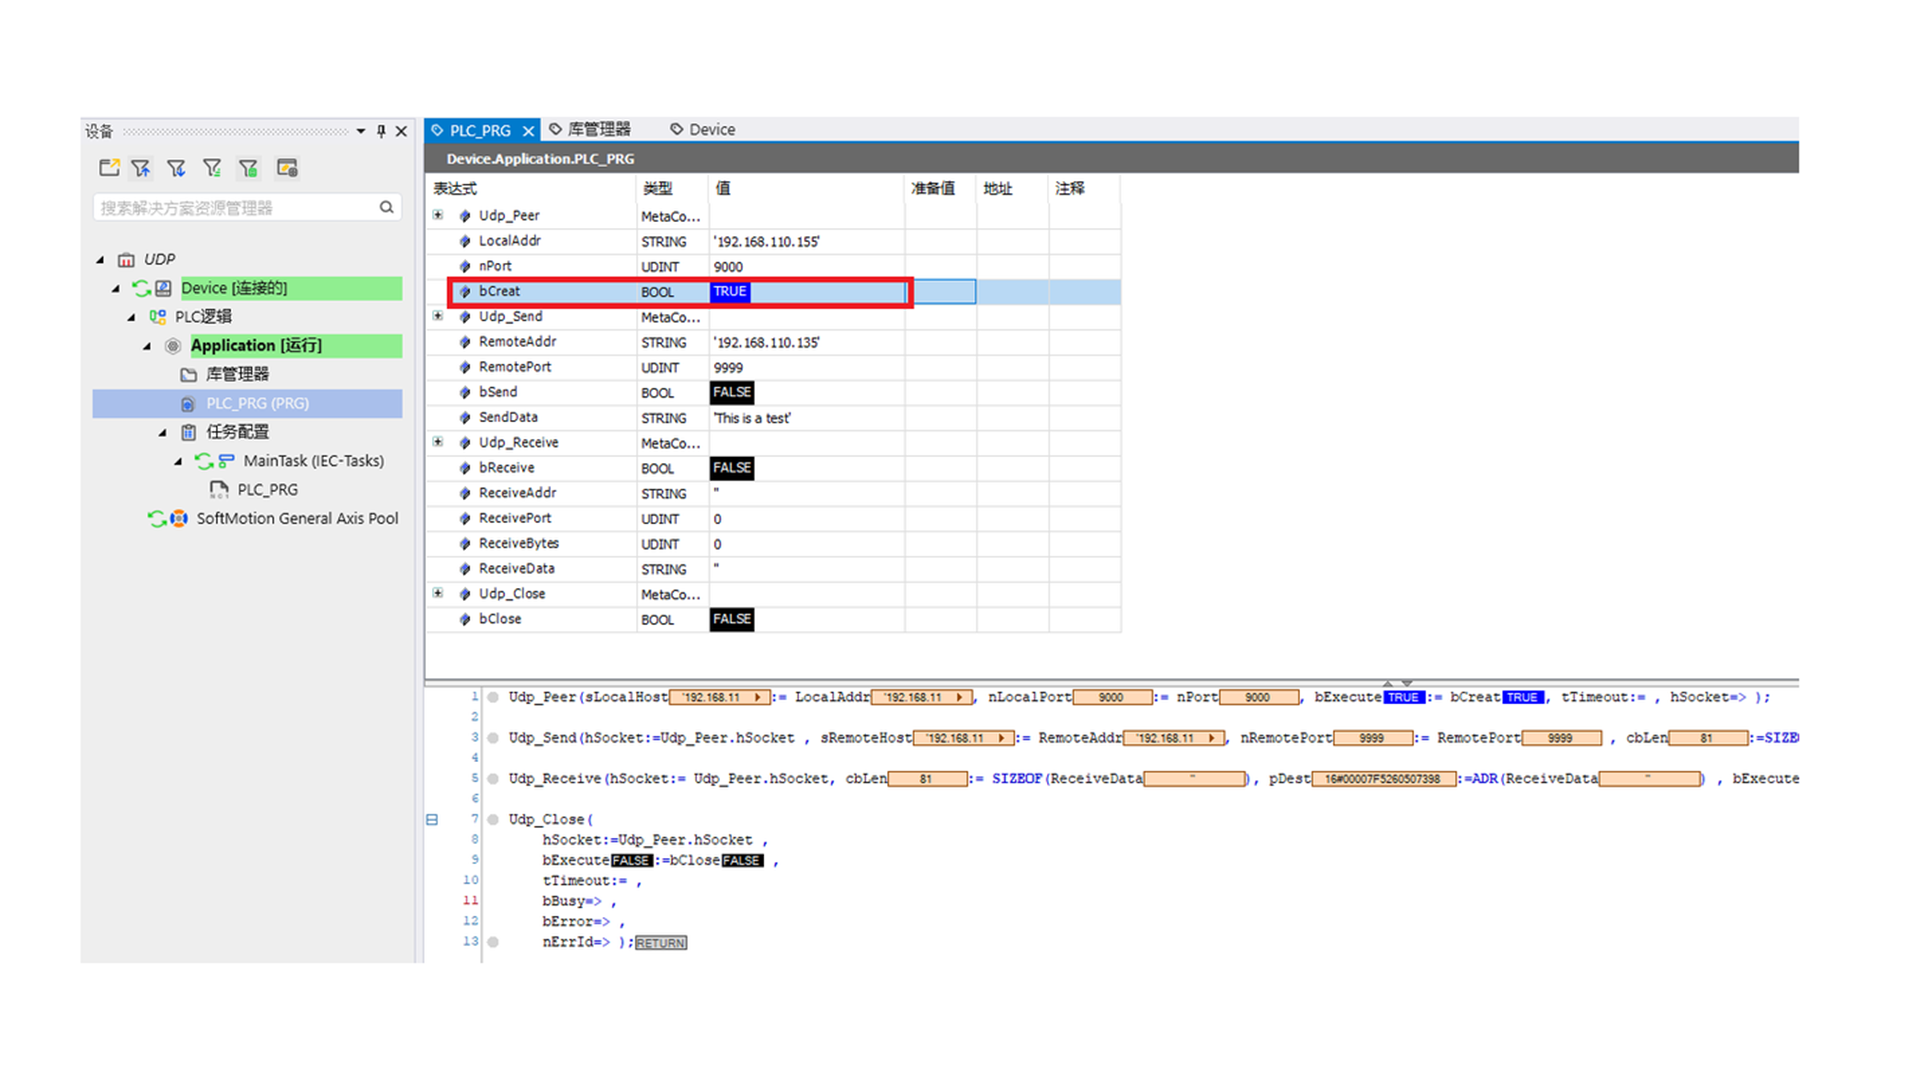Open MainTask (IEC-Tasks) in the tree

click(313, 461)
